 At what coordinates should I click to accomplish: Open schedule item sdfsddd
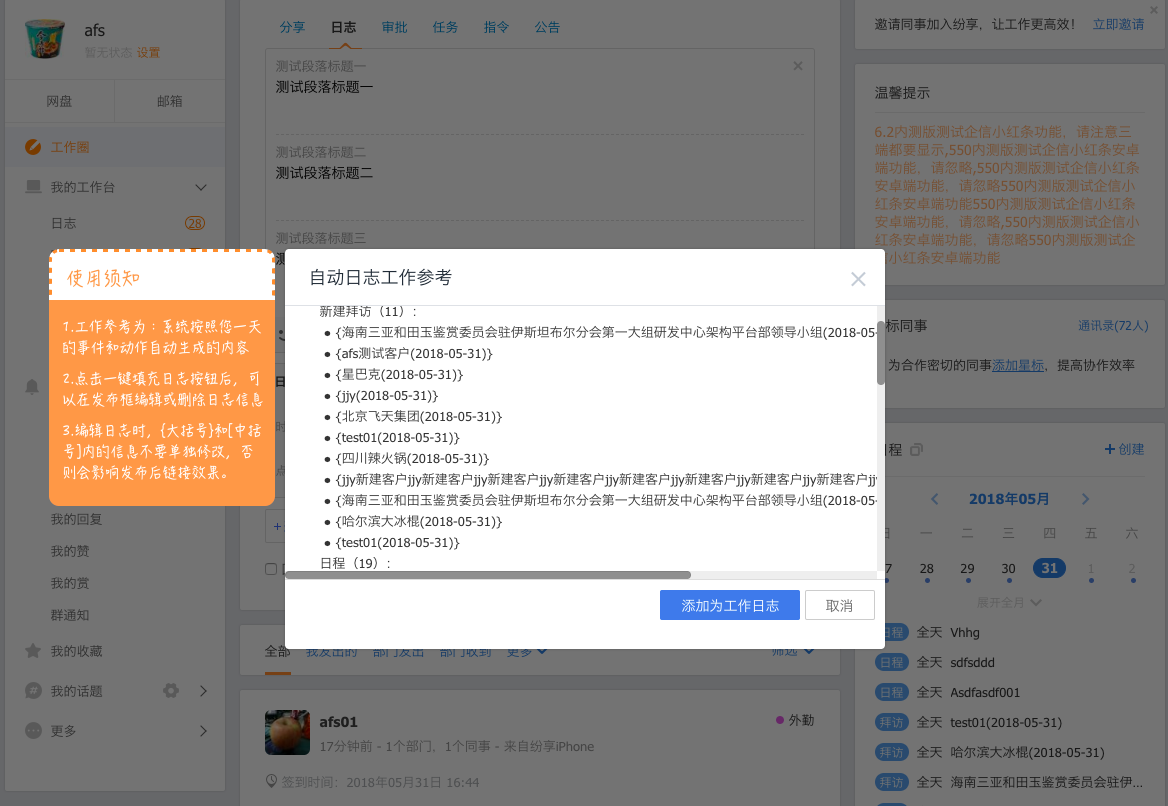point(972,663)
